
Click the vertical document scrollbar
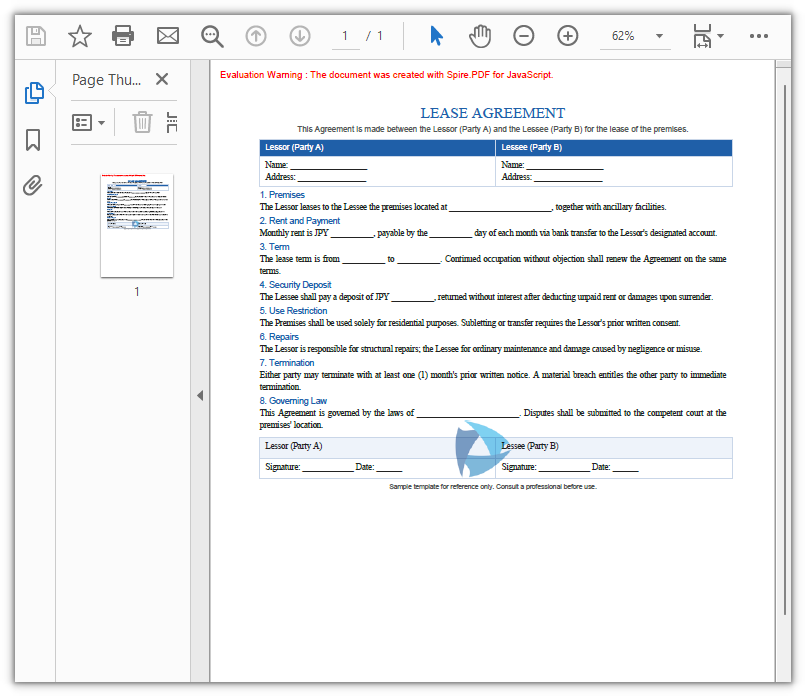[x=784, y=350]
